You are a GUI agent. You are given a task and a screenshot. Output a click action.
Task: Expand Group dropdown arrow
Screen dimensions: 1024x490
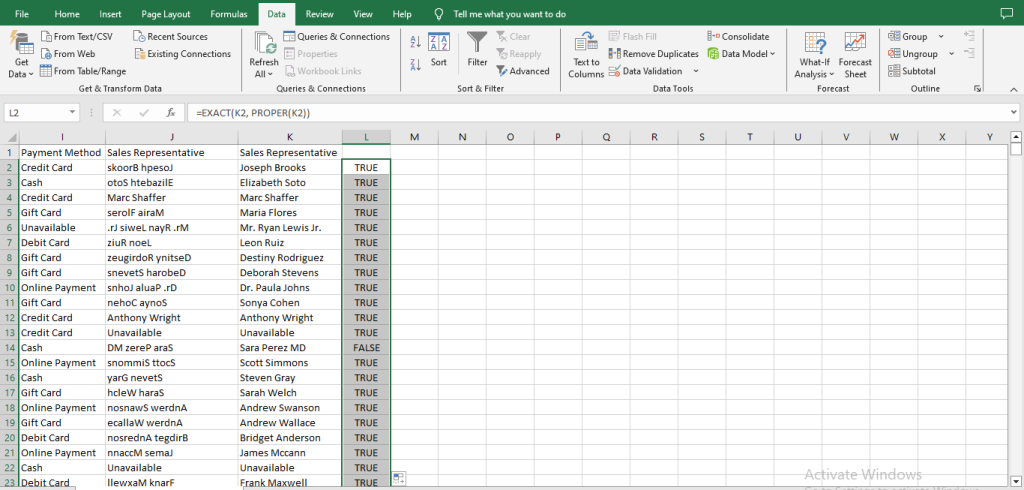click(x=941, y=37)
